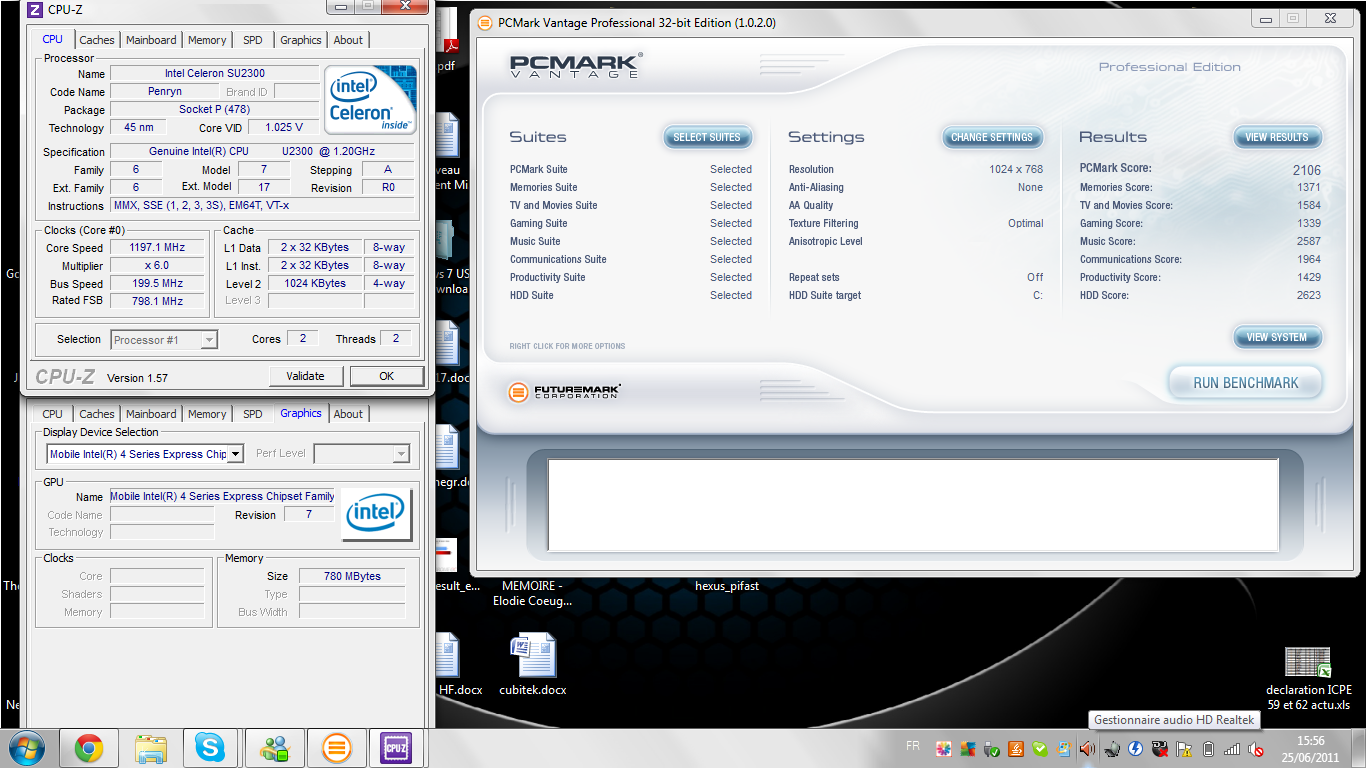This screenshot has width=1366, height=768.
Task: Click the Gaming Suite row label
Action: 538,223
